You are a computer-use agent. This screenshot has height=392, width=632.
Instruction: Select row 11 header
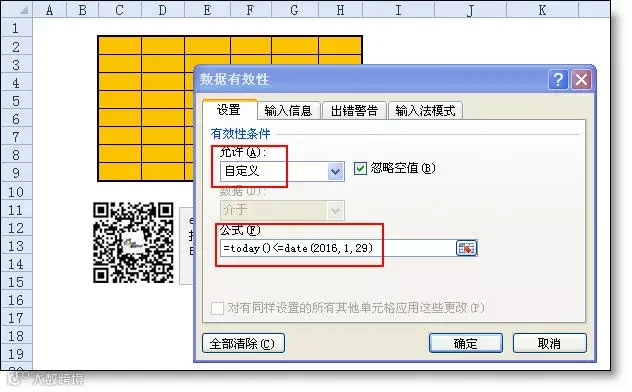[x=16, y=210]
